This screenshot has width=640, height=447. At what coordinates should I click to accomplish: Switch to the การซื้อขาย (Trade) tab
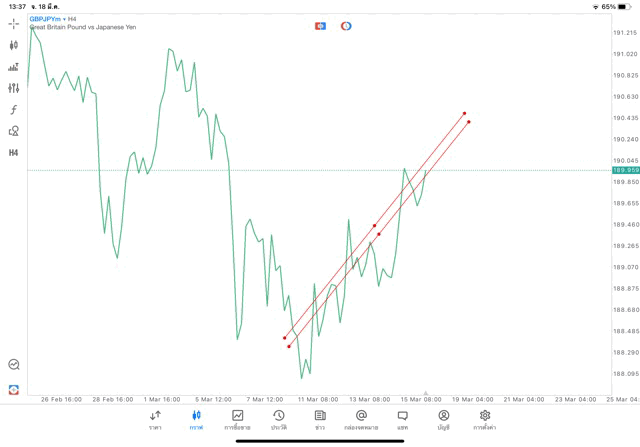tap(237, 419)
